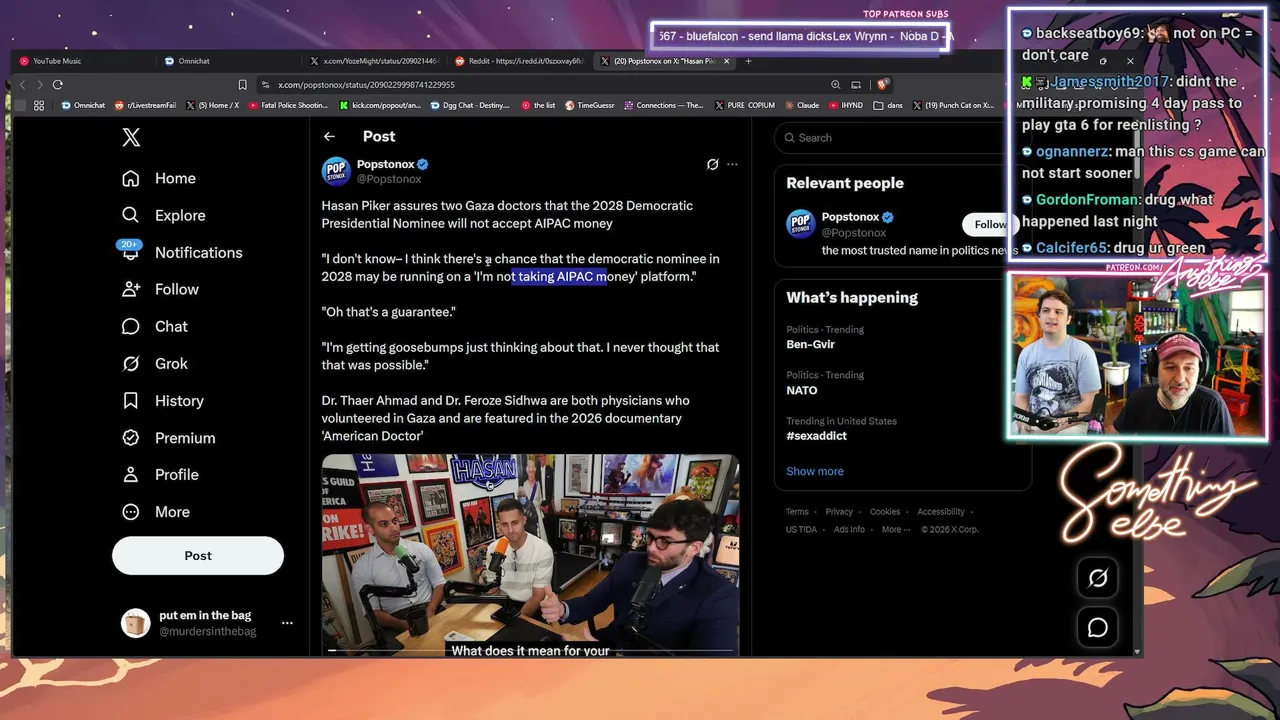Go to Profile in the sidebar
1280x720 pixels.
click(160, 474)
